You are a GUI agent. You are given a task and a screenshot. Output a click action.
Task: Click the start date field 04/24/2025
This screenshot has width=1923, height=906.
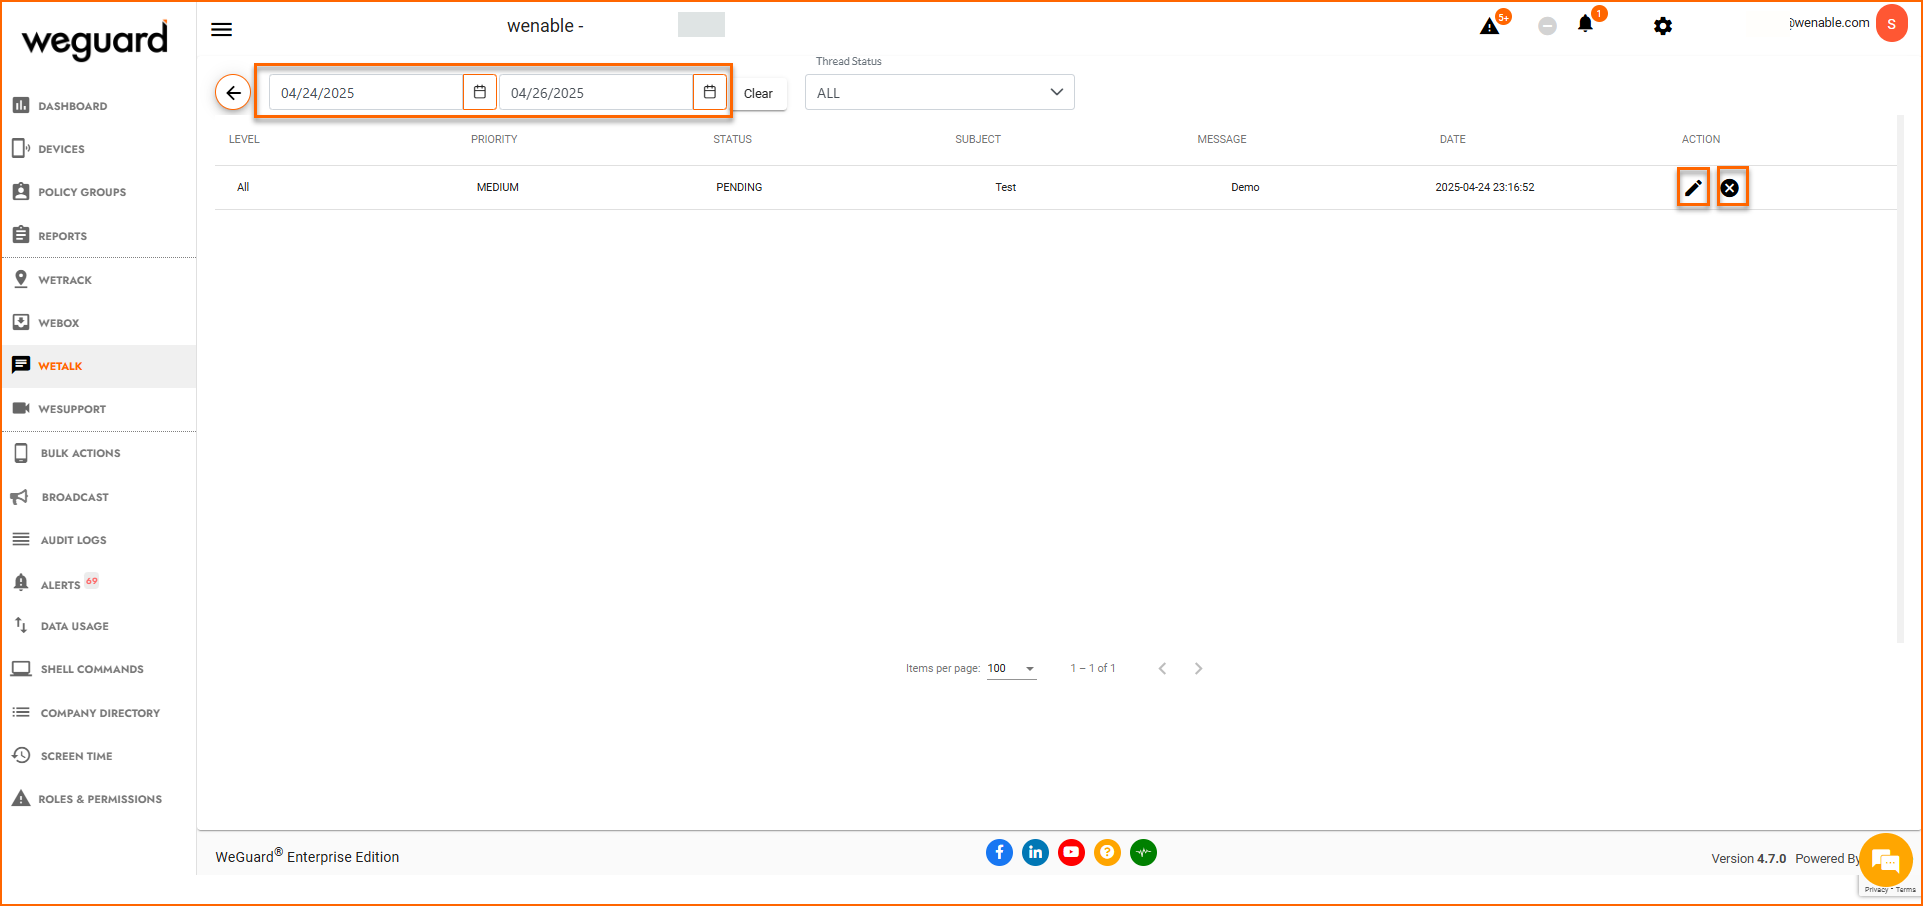(366, 92)
